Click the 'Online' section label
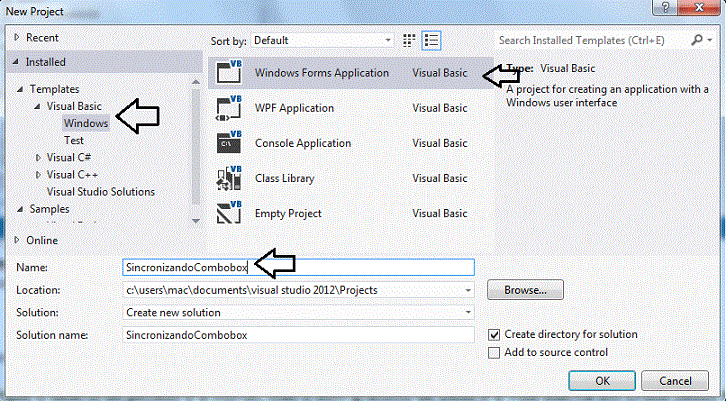726x401 pixels. [42, 240]
